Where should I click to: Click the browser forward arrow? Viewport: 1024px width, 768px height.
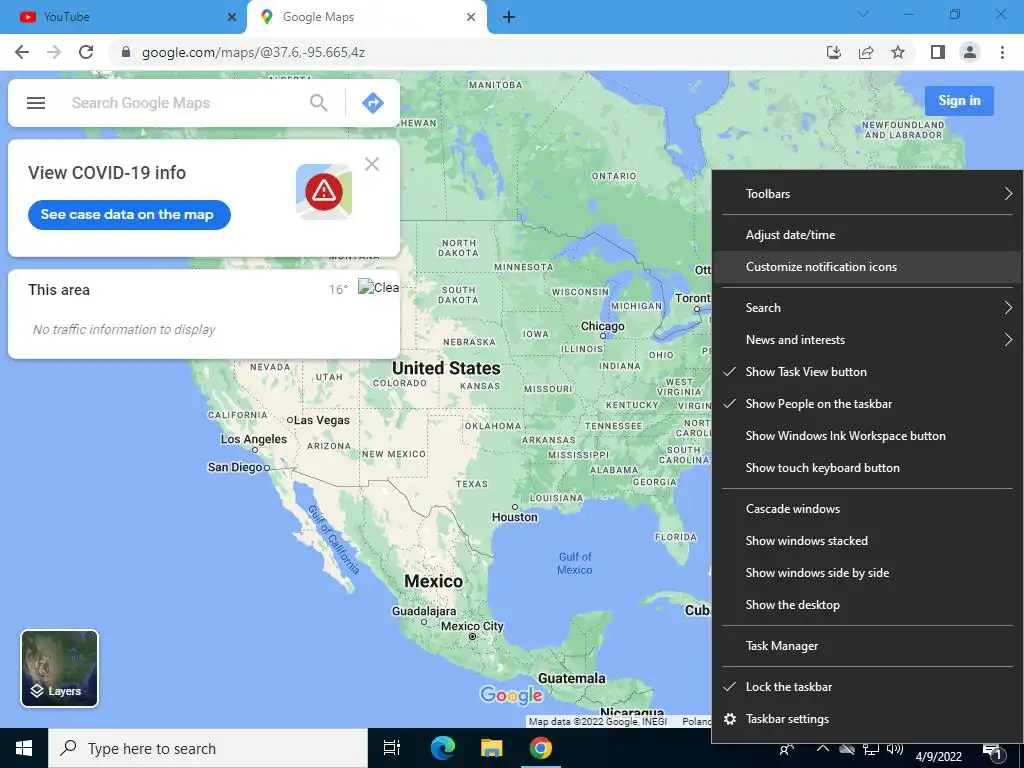click(54, 52)
